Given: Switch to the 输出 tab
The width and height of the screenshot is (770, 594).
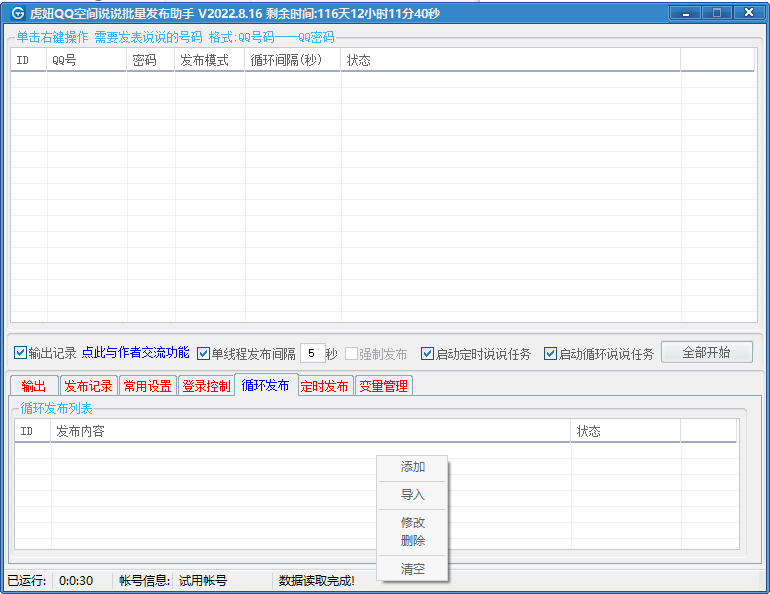Looking at the screenshot, I should point(33,386).
